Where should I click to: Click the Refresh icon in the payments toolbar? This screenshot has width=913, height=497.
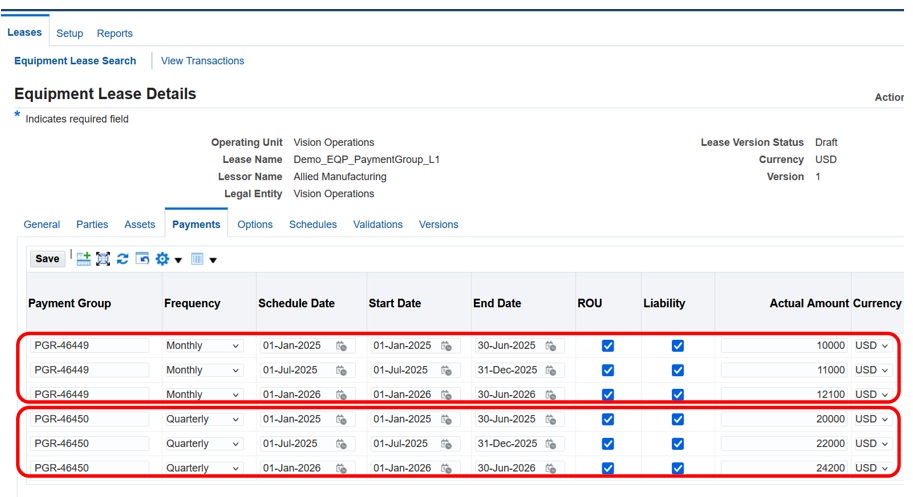tap(122, 259)
